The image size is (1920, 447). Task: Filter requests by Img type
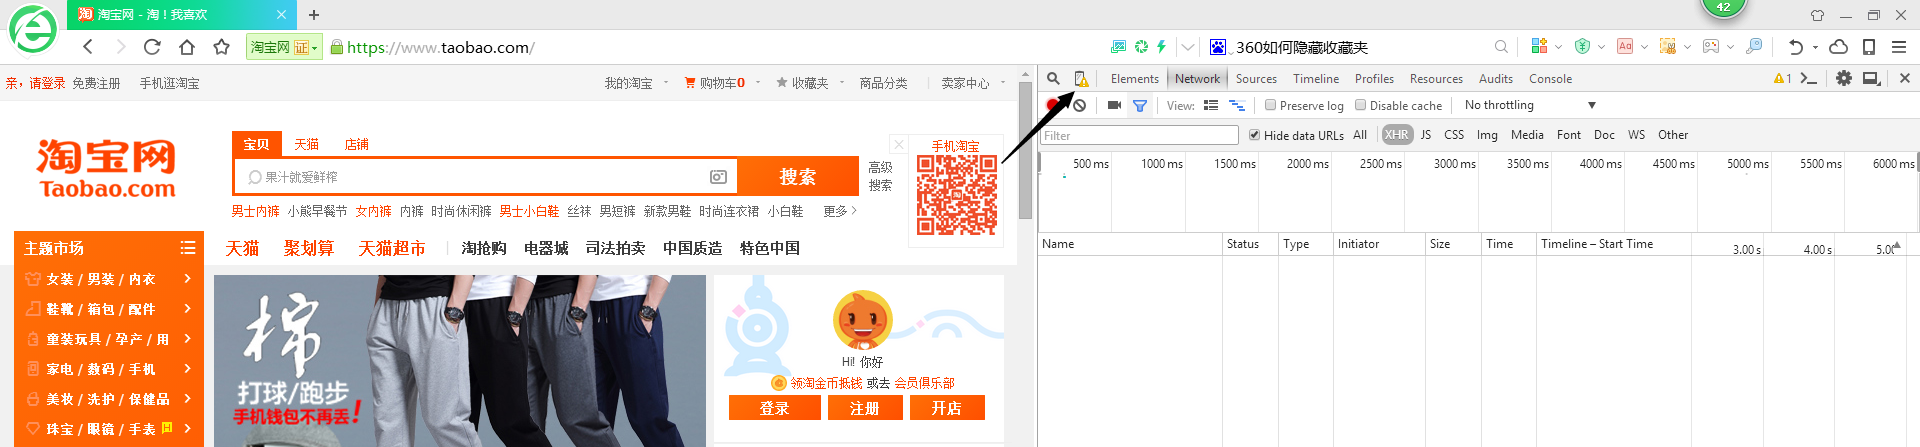pos(1487,135)
